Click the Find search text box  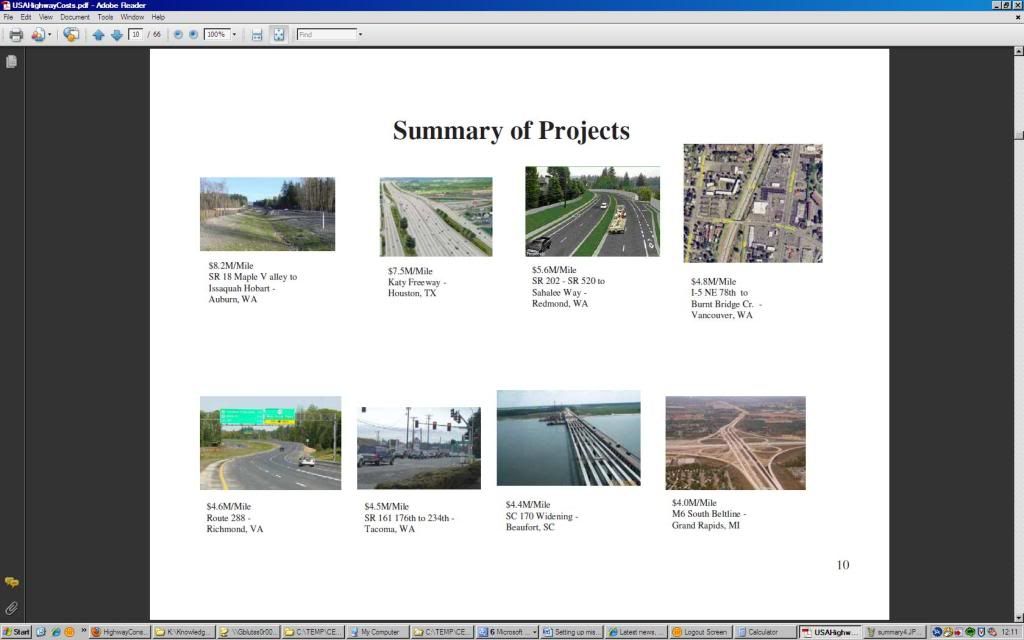coord(326,34)
